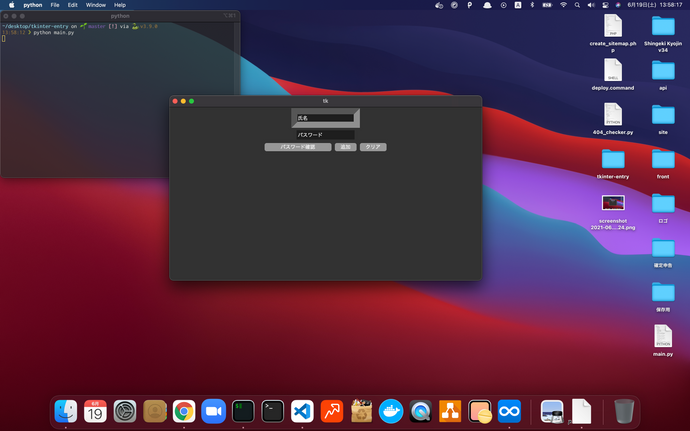Select the screenshot png thumbnail on the desktop

click(x=613, y=203)
